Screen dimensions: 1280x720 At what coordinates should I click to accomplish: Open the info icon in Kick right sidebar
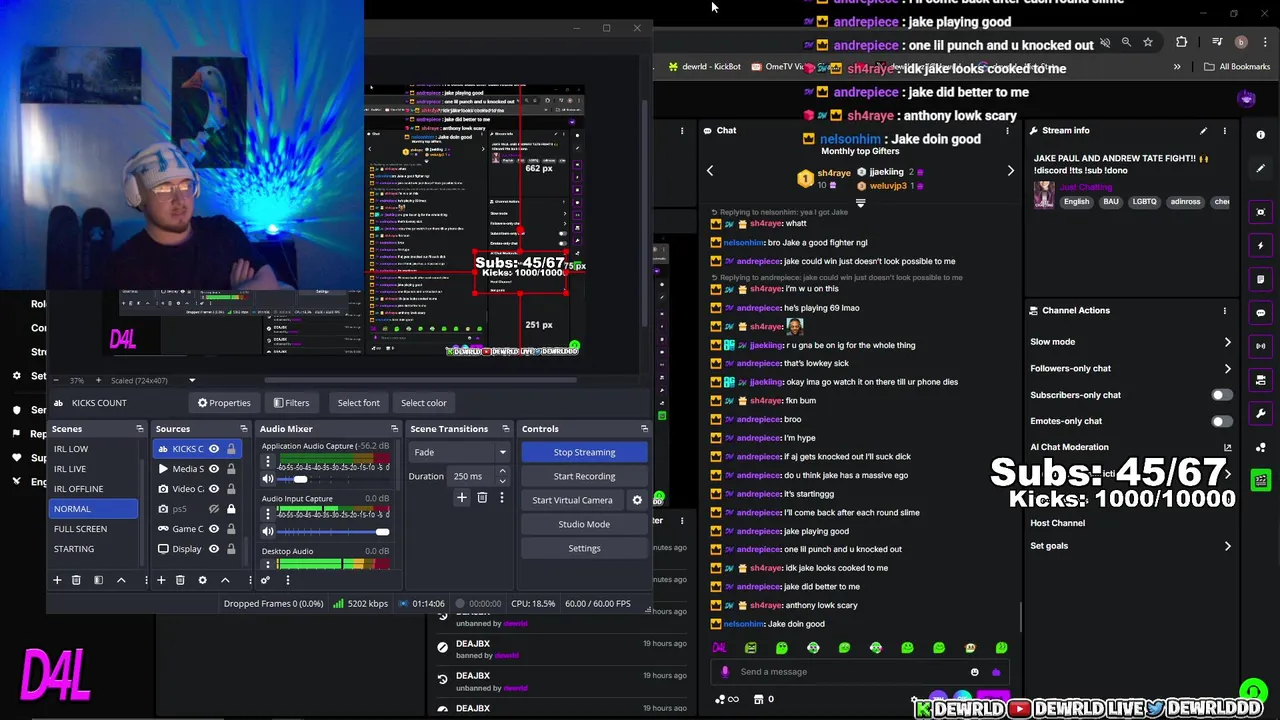click(x=1261, y=135)
